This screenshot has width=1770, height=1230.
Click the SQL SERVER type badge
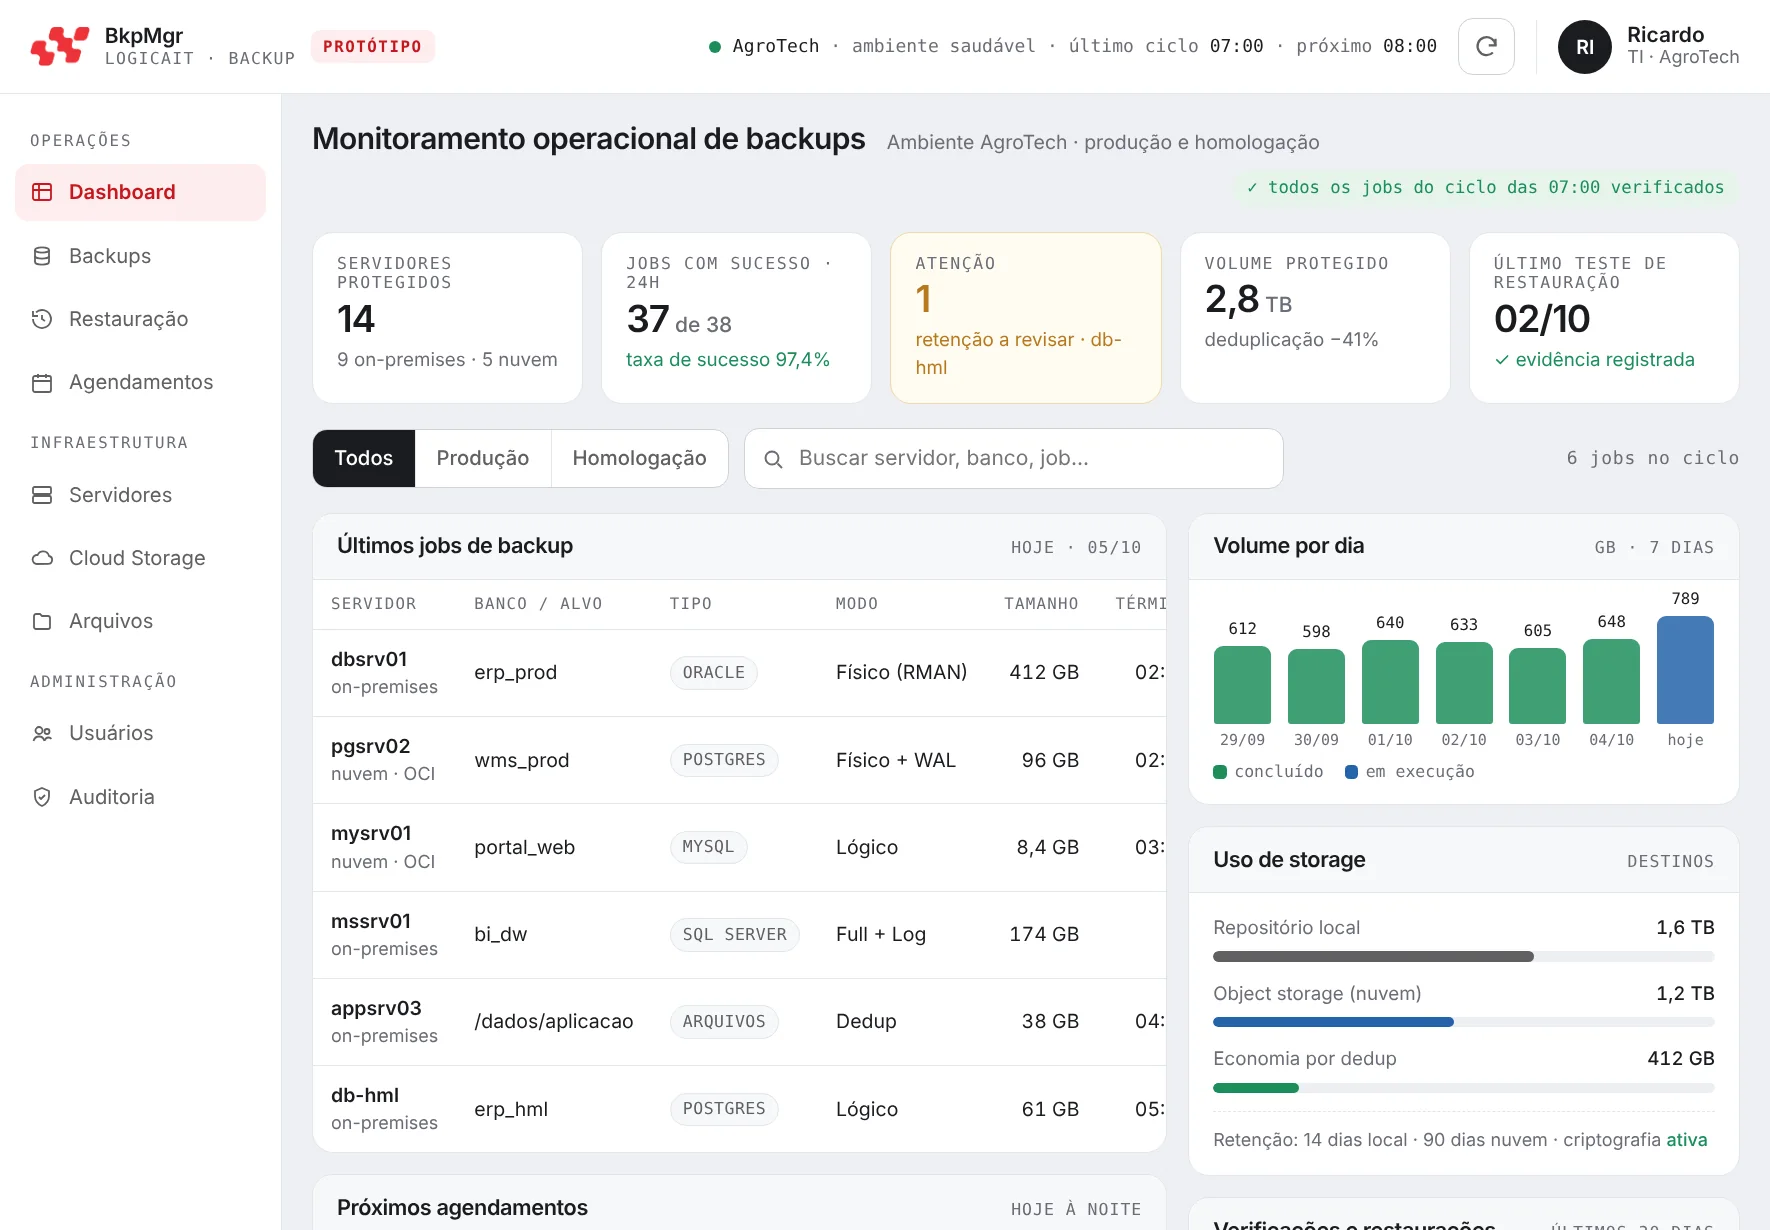(735, 934)
